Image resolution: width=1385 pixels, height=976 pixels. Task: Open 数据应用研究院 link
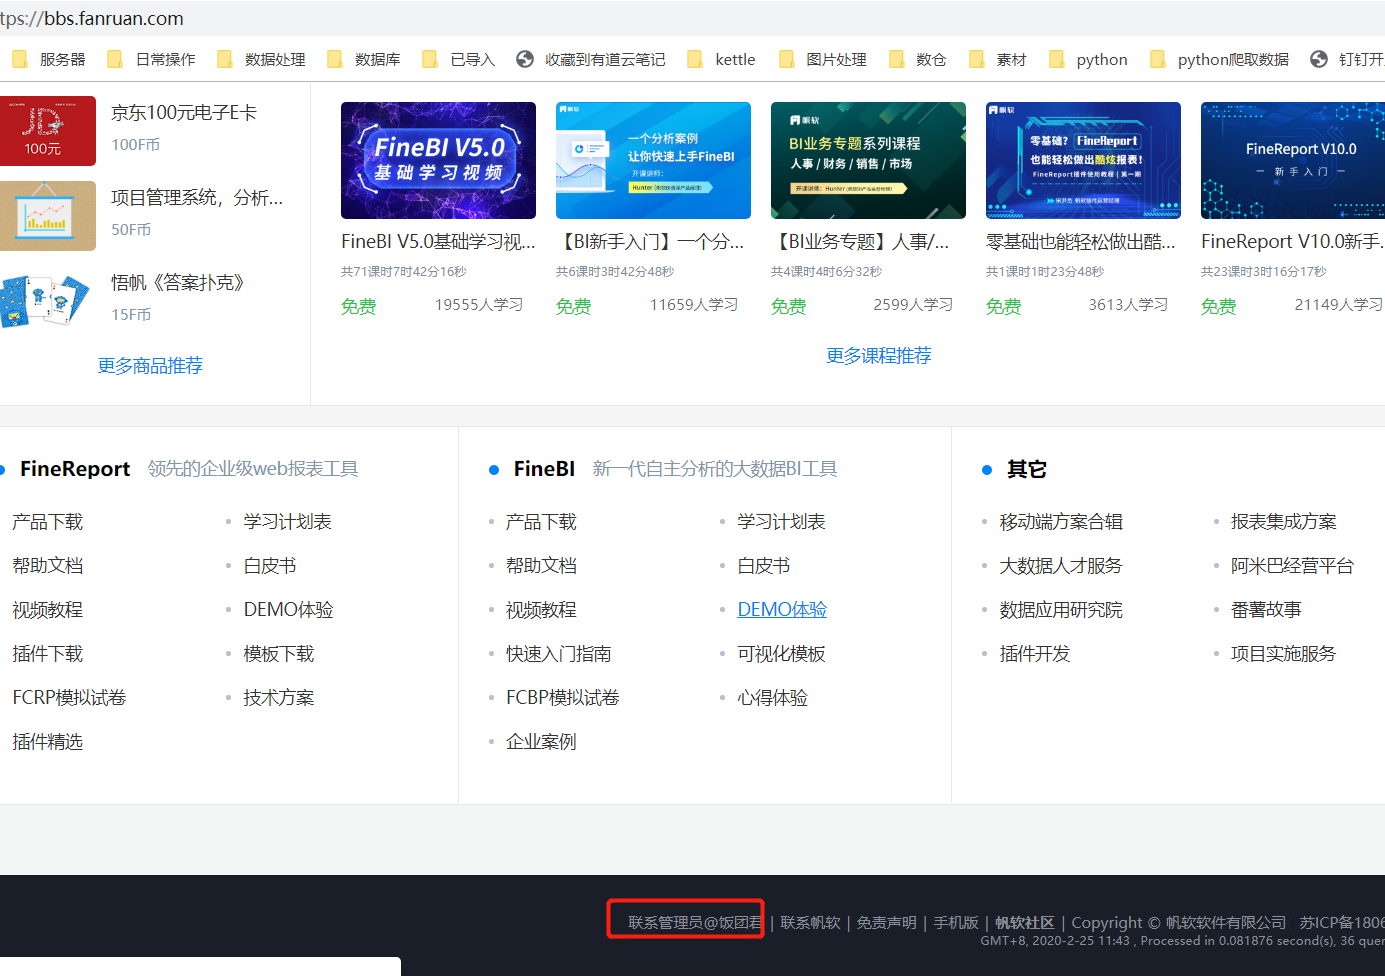pyautogui.click(x=1061, y=610)
